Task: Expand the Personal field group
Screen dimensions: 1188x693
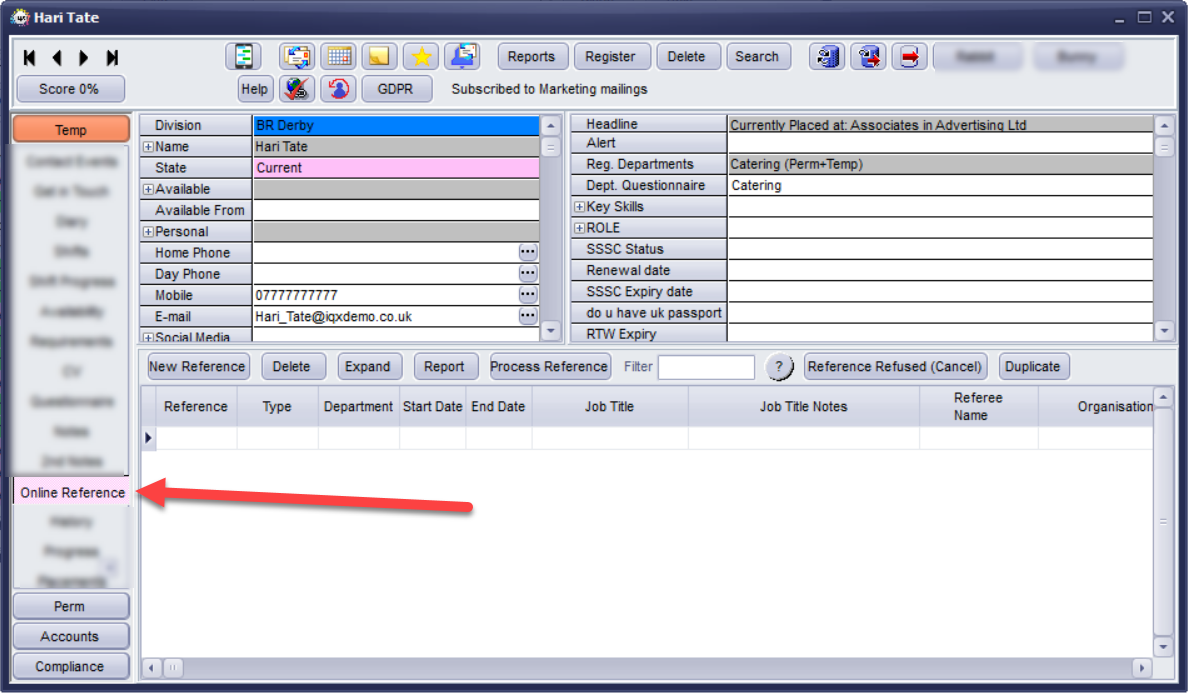Action: (x=148, y=232)
